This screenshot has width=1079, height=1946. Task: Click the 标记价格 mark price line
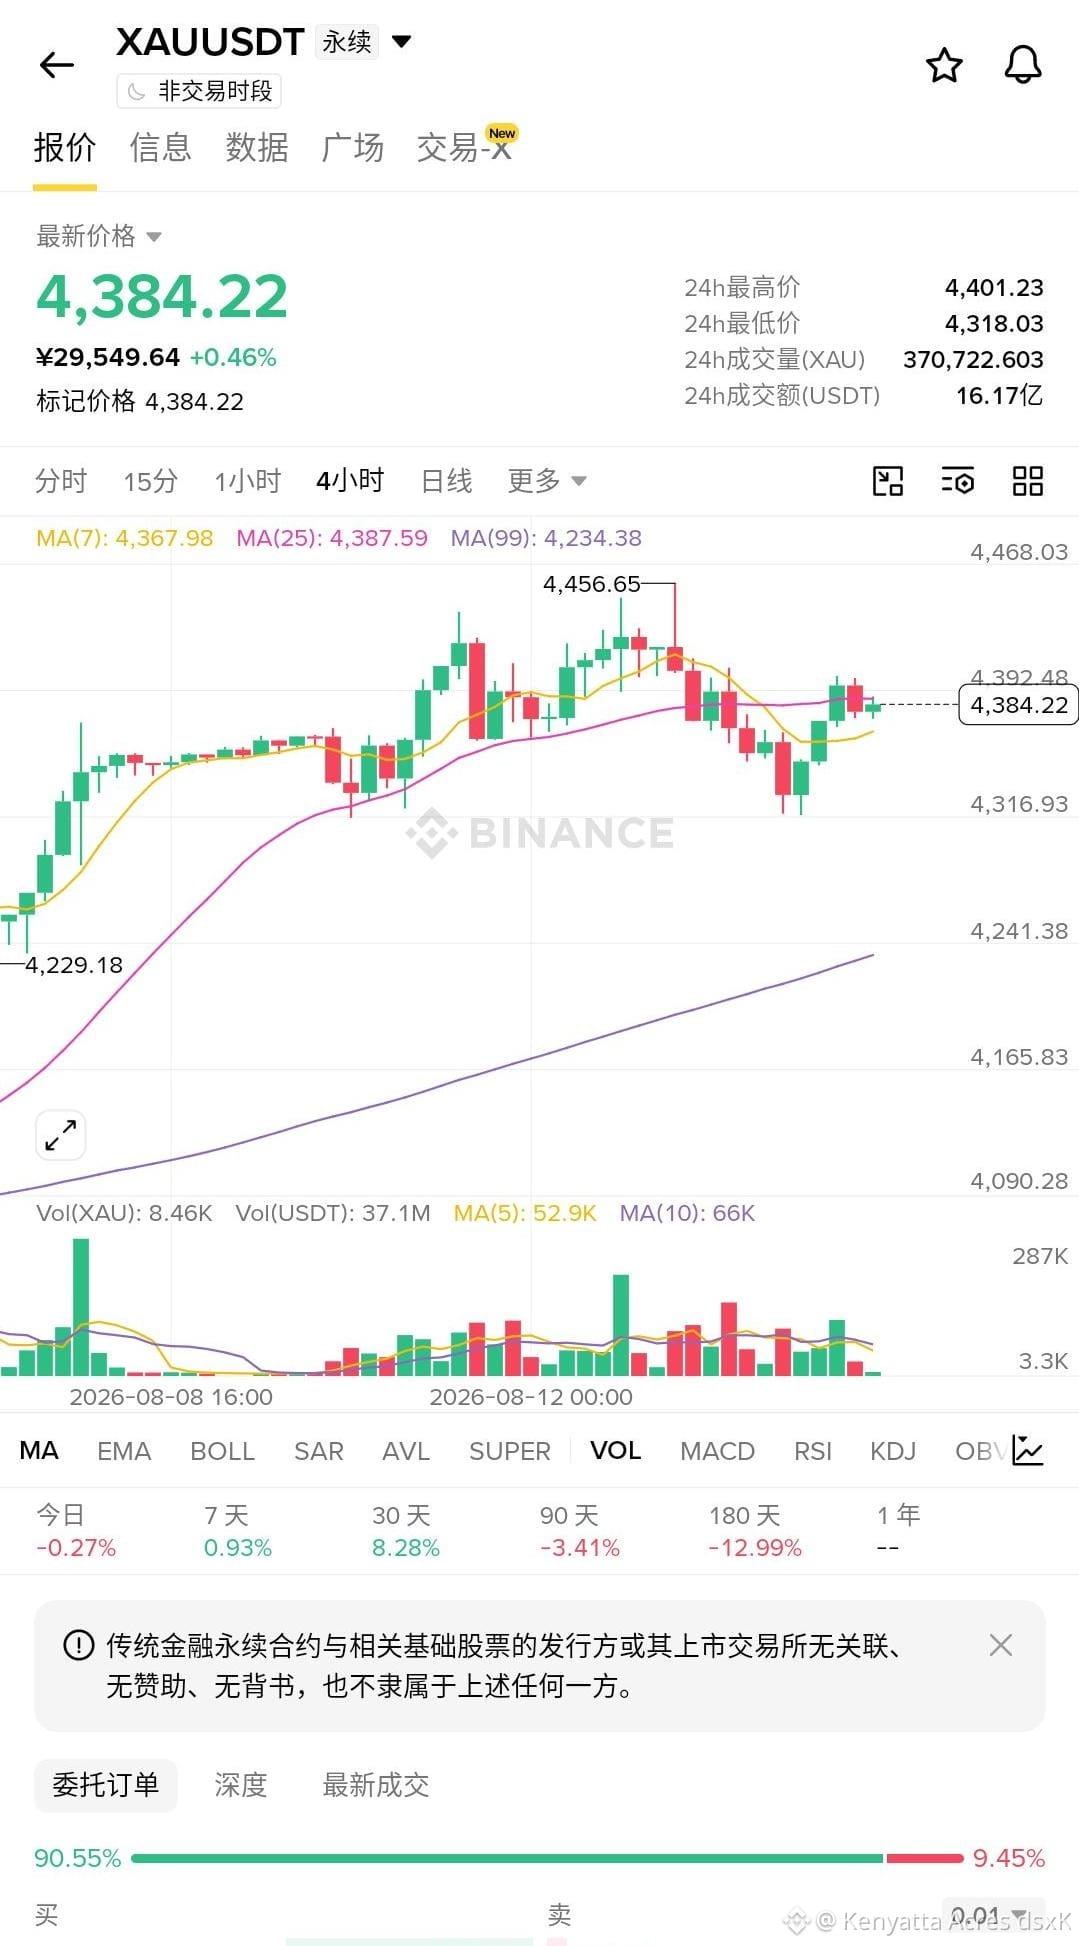click(140, 402)
